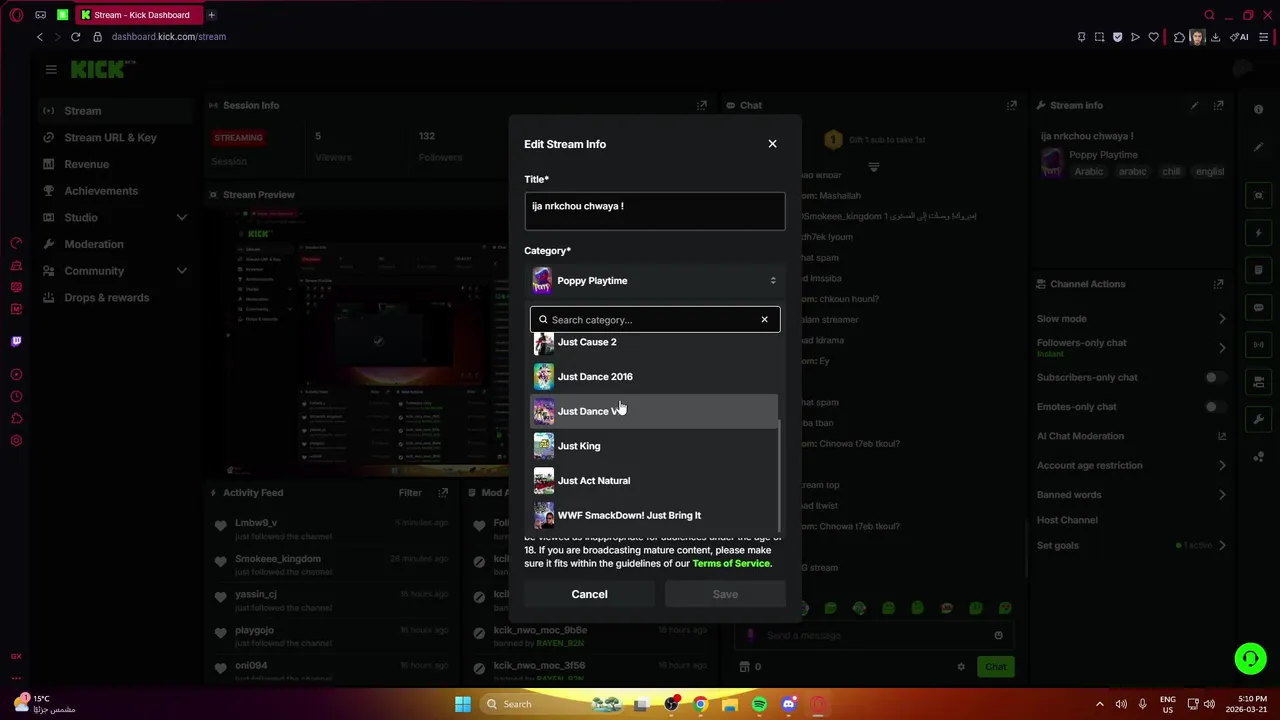Reload the page in browser toolbar
This screenshot has height=720, width=1280.
pos(75,37)
